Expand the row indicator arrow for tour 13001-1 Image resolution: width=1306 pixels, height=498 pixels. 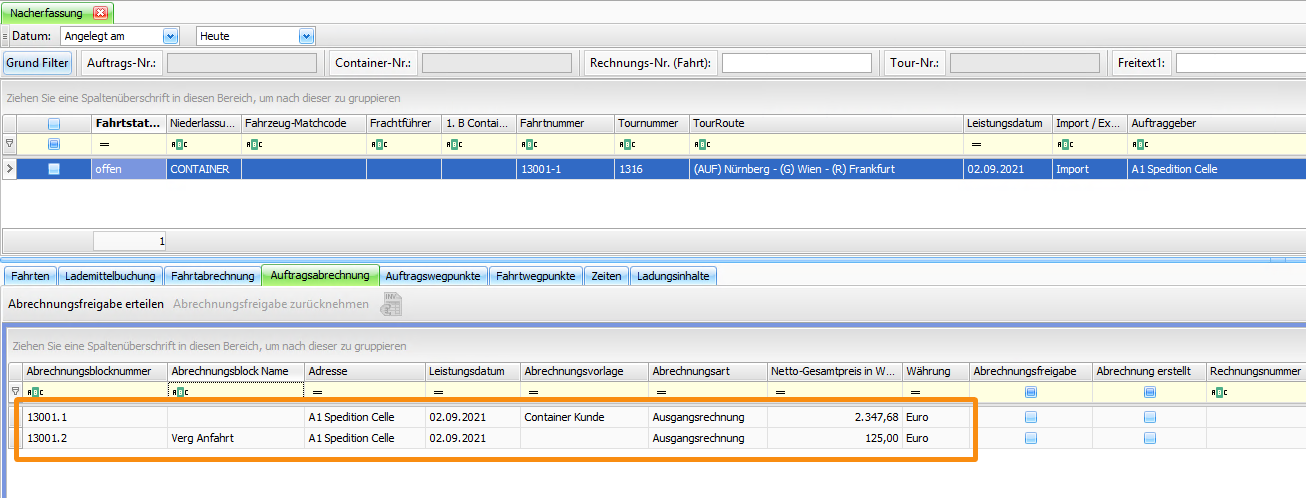click(10, 169)
